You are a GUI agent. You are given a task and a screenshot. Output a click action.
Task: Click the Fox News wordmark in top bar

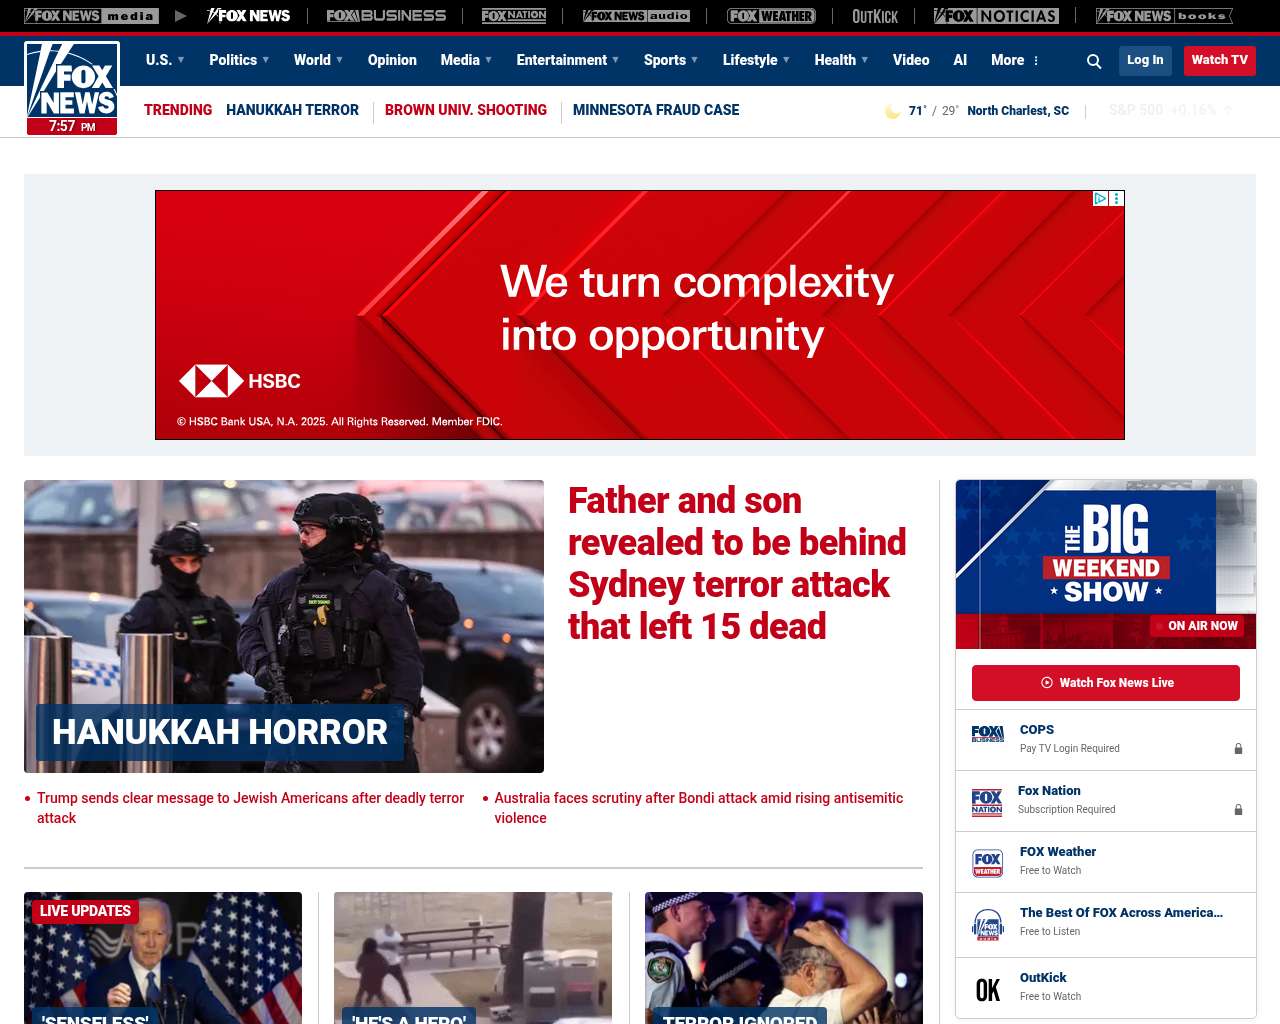point(249,16)
